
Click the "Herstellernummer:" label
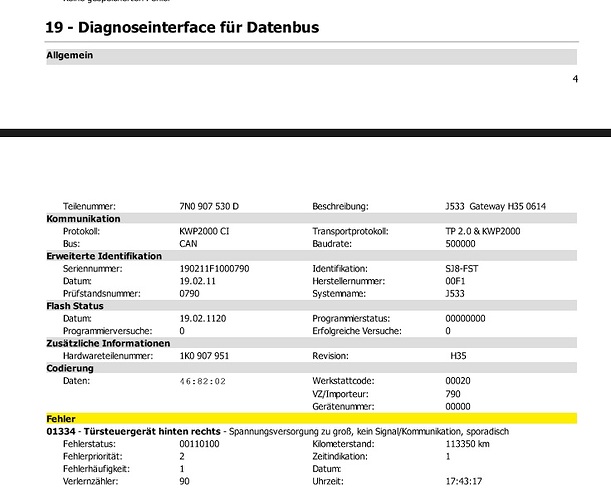pyautogui.click(x=348, y=281)
